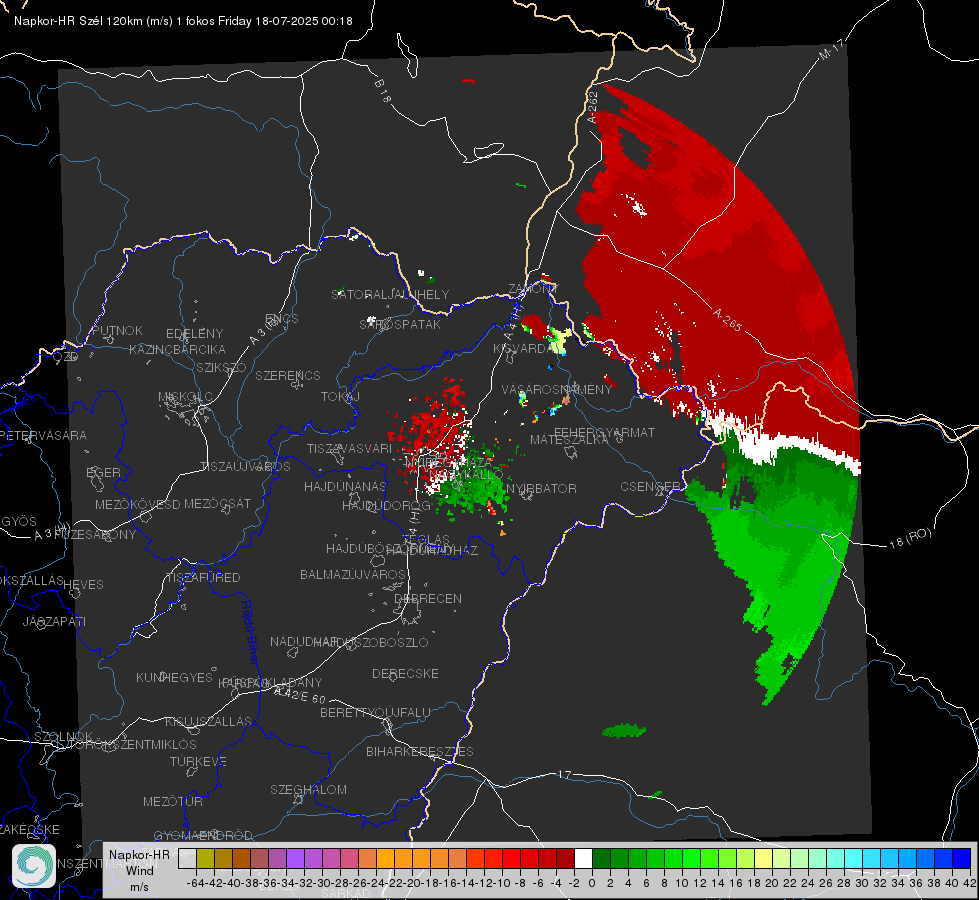Select the HAJDÚNÁNÁS label

pos(345,486)
